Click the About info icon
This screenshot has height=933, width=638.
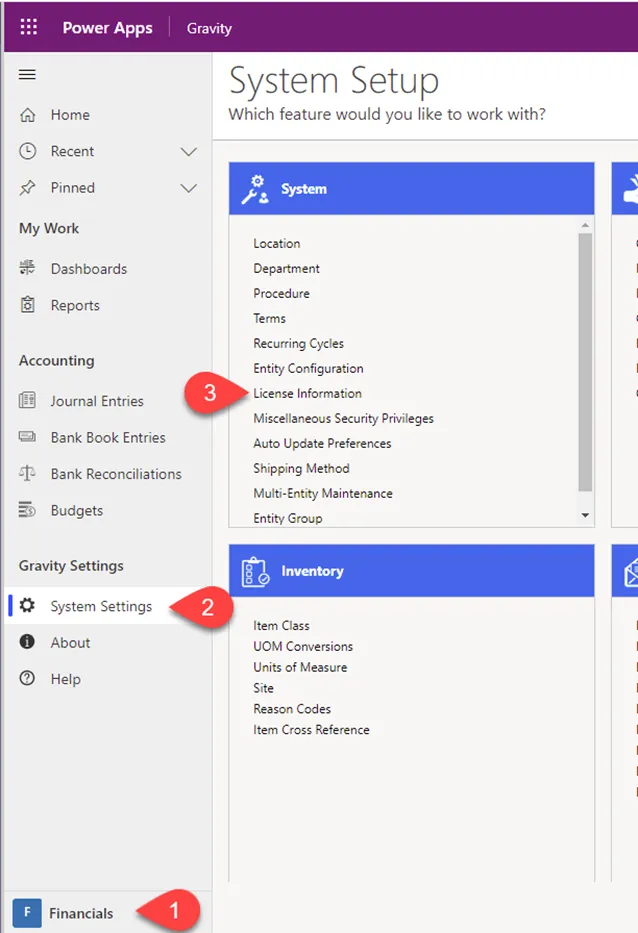click(27, 641)
